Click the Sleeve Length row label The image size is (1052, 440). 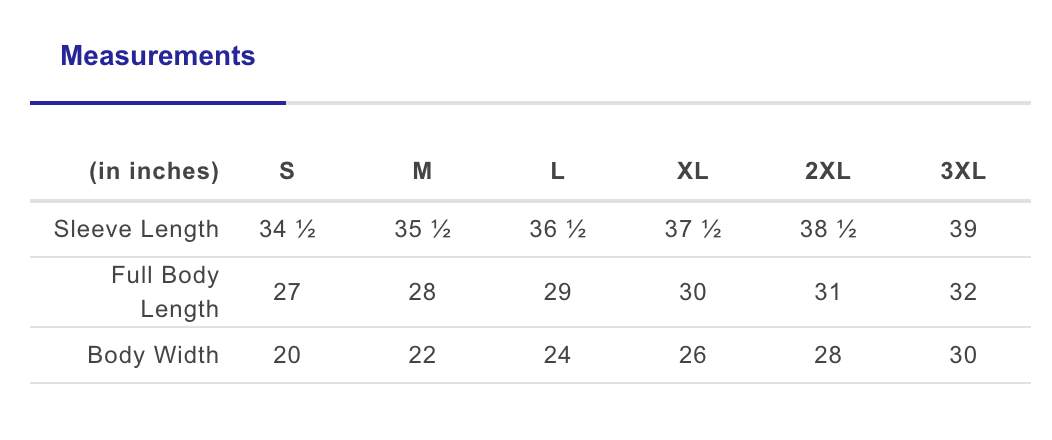136,230
